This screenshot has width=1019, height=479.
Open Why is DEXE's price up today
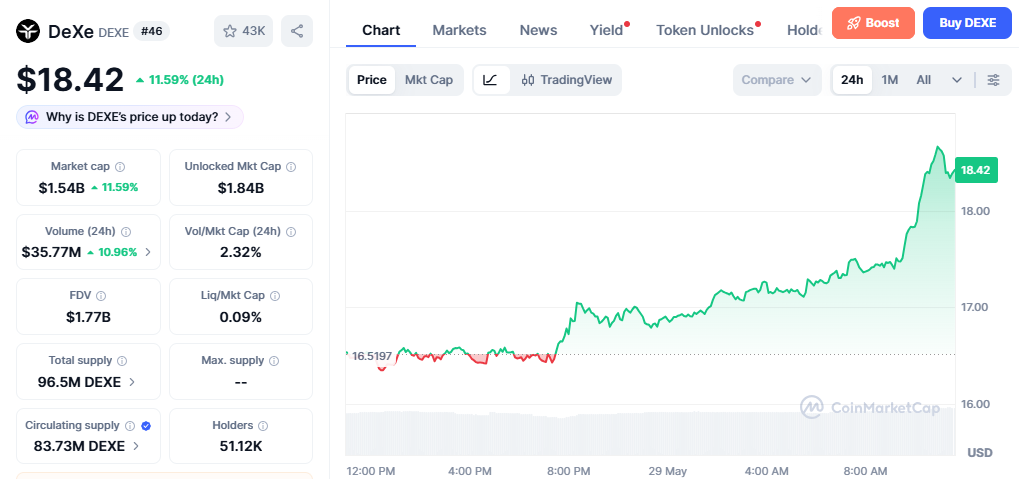click(130, 117)
